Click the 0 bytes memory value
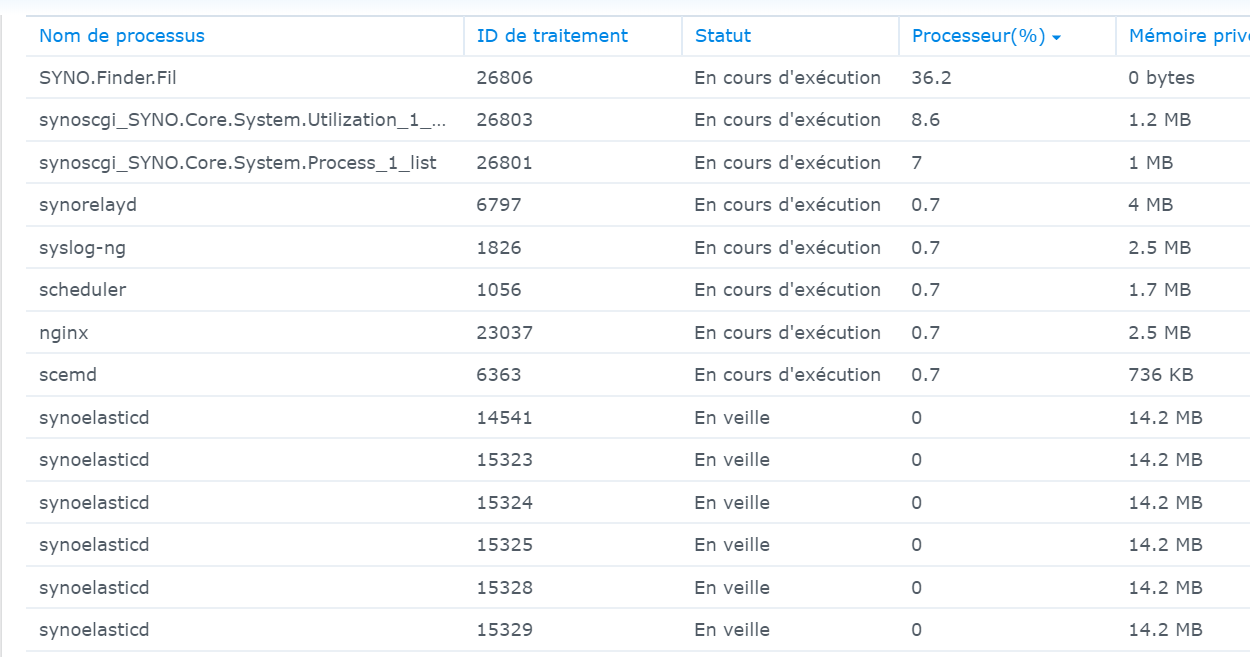 pyautogui.click(x=1161, y=78)
